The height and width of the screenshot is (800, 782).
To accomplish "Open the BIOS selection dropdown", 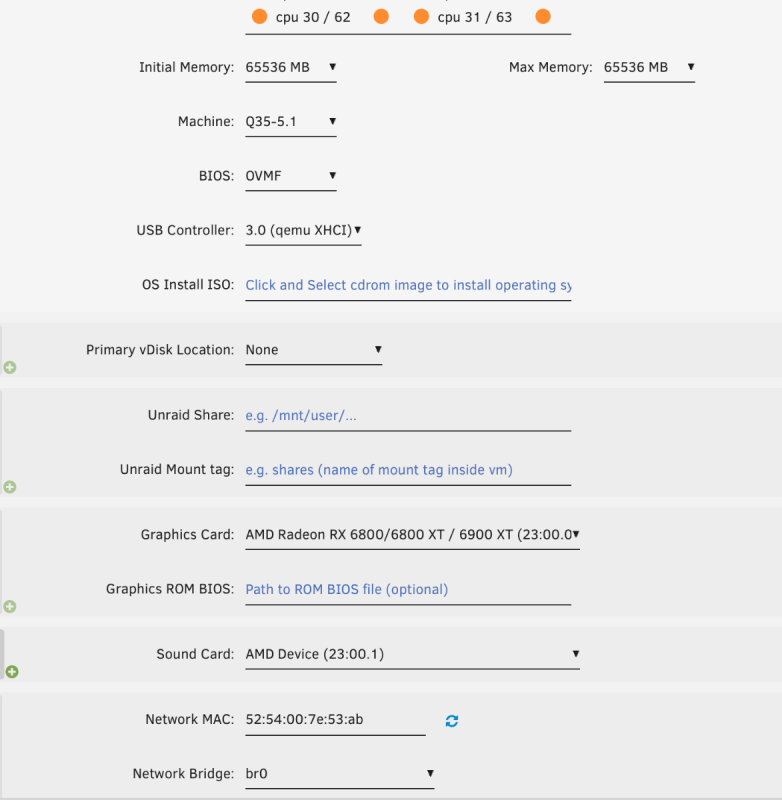I will coord(291,176).
